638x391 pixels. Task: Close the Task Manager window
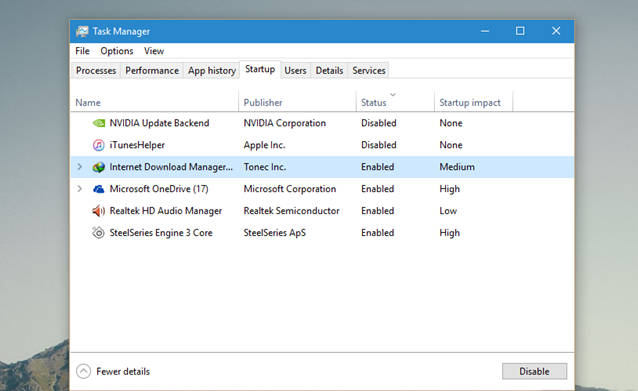pyautogui.click(x=556, y=31)
